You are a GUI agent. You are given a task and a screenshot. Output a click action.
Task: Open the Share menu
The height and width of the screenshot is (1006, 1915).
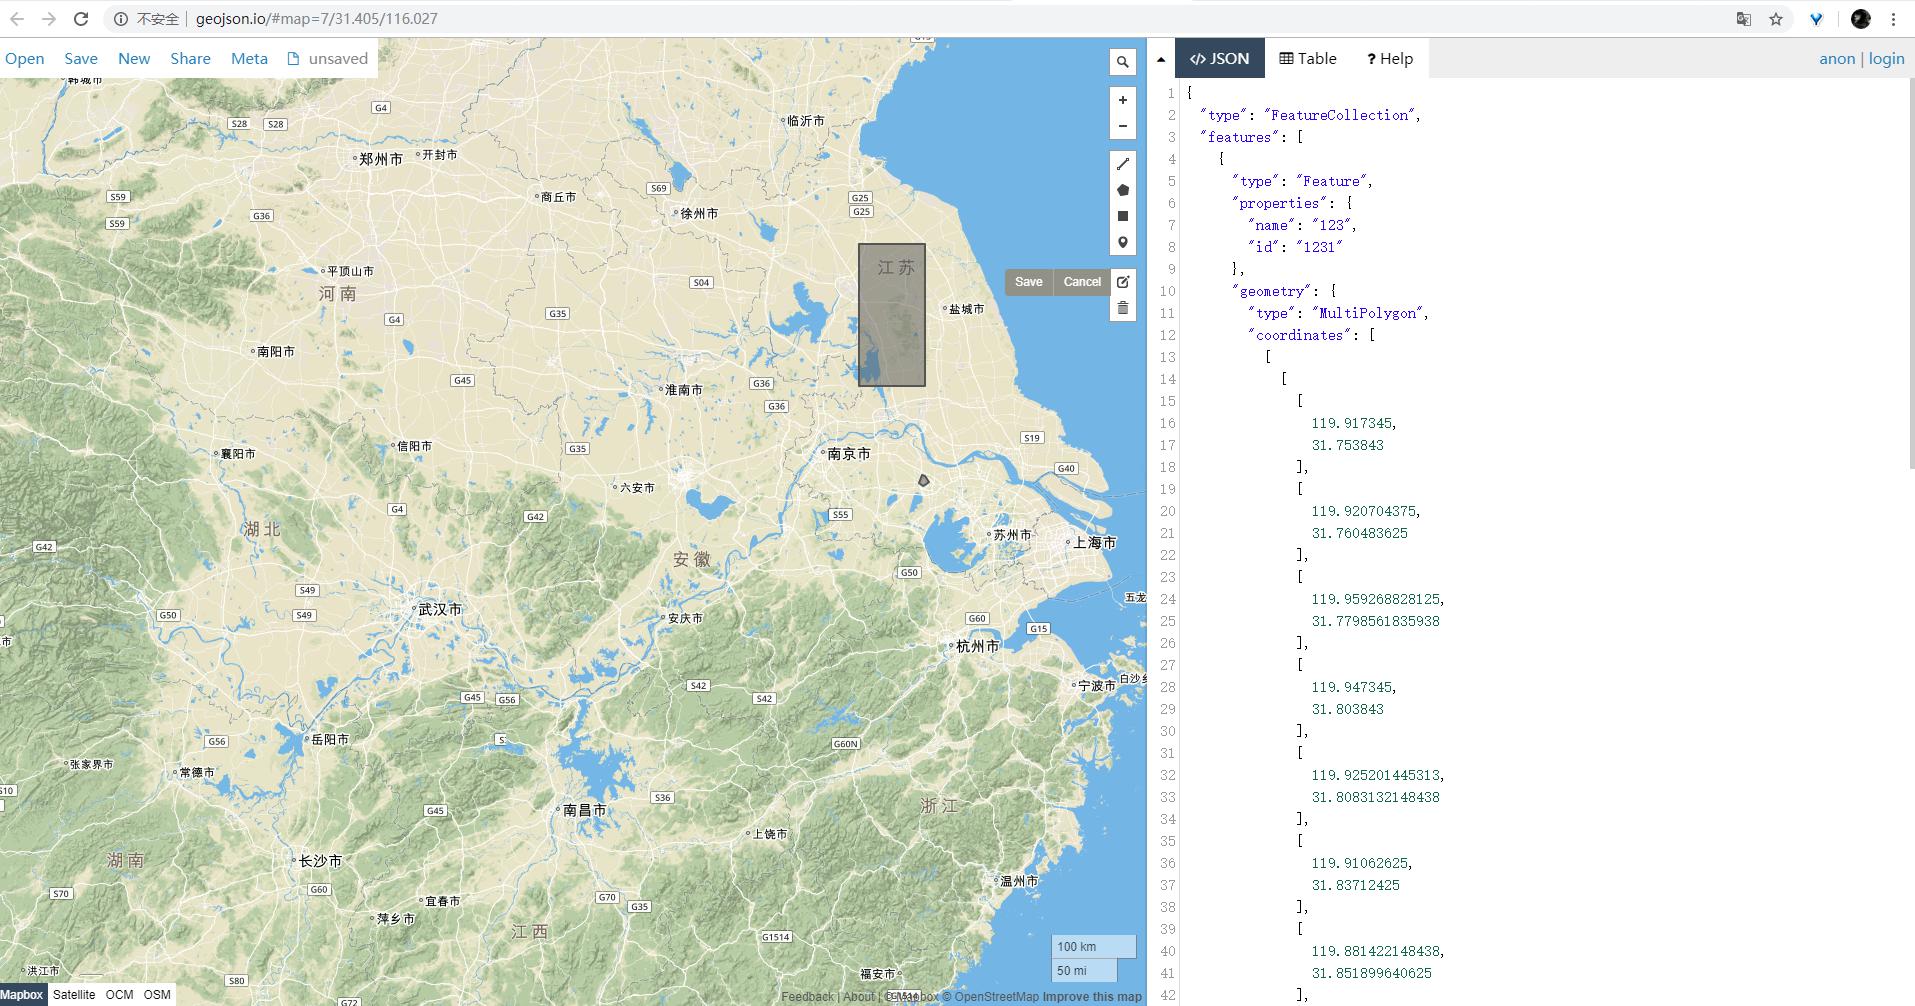(x=190, y=58)
